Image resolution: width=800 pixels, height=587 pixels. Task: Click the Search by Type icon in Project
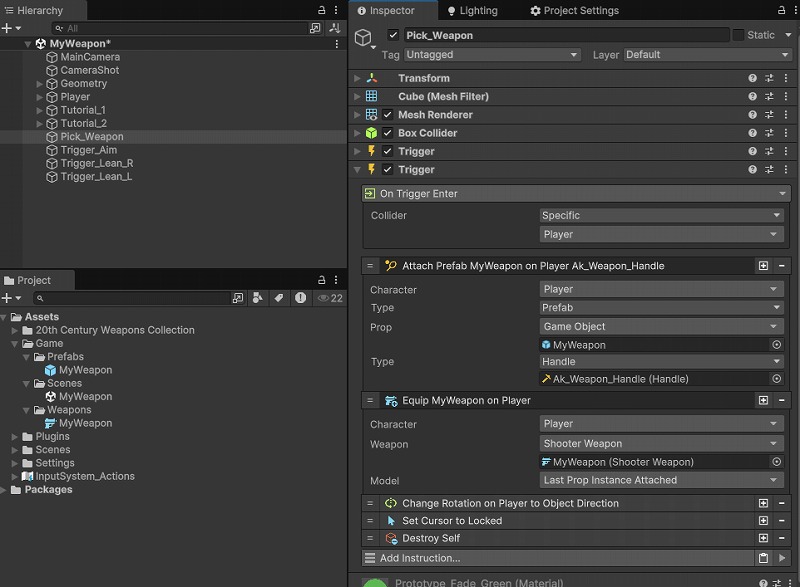click(258, 298)
